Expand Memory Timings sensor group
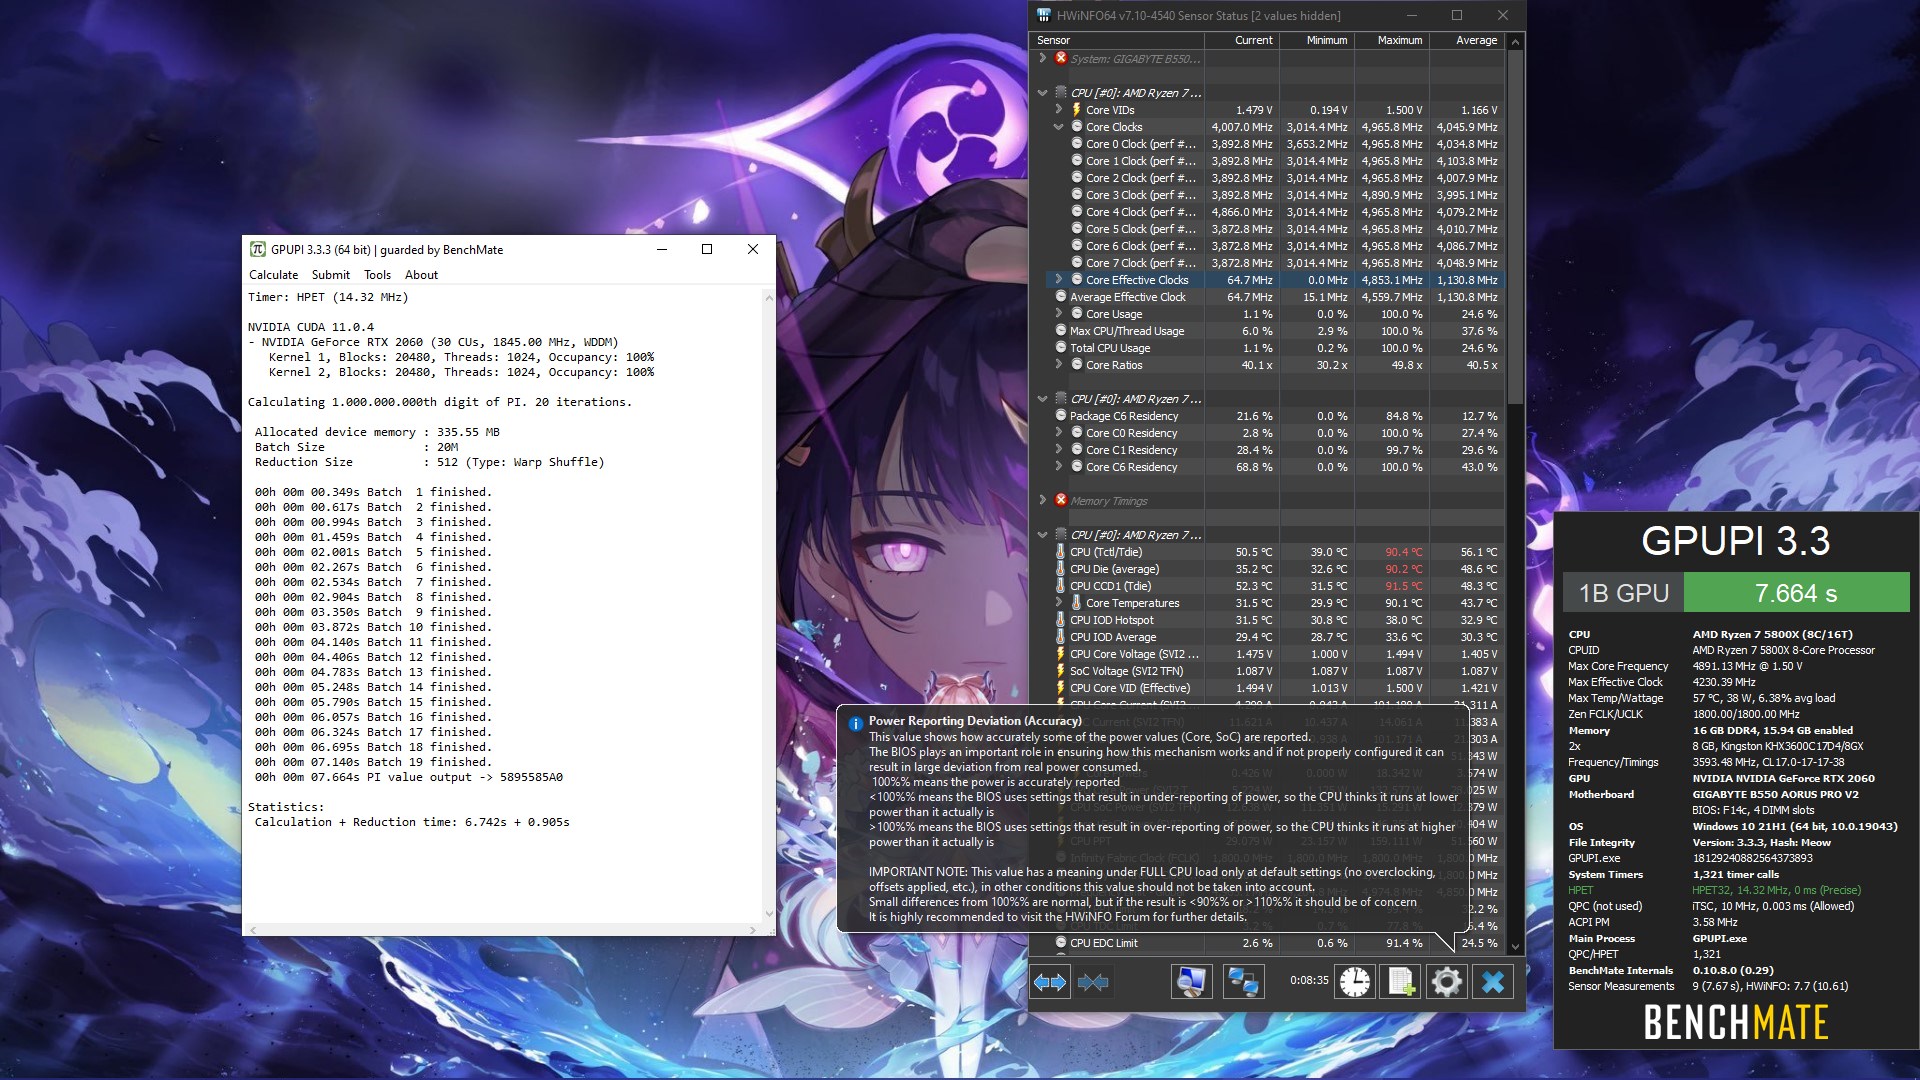This screenshot has height=1080, width=1920. [x=1043, y=500]
